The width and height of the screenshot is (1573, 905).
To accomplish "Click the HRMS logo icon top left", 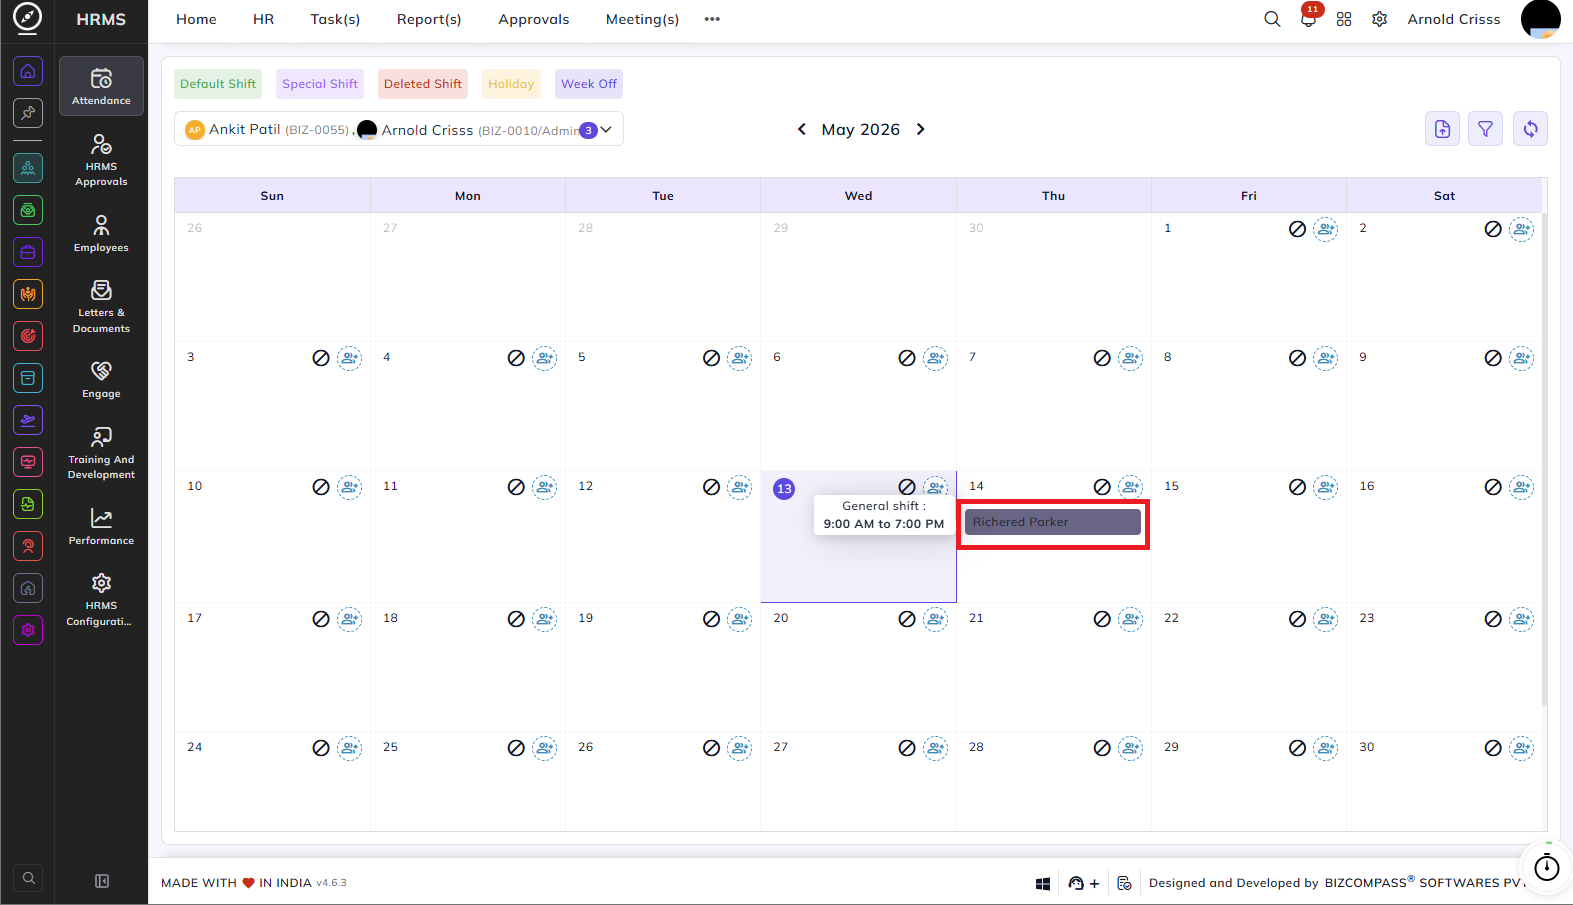I will (x=28, y=17).
